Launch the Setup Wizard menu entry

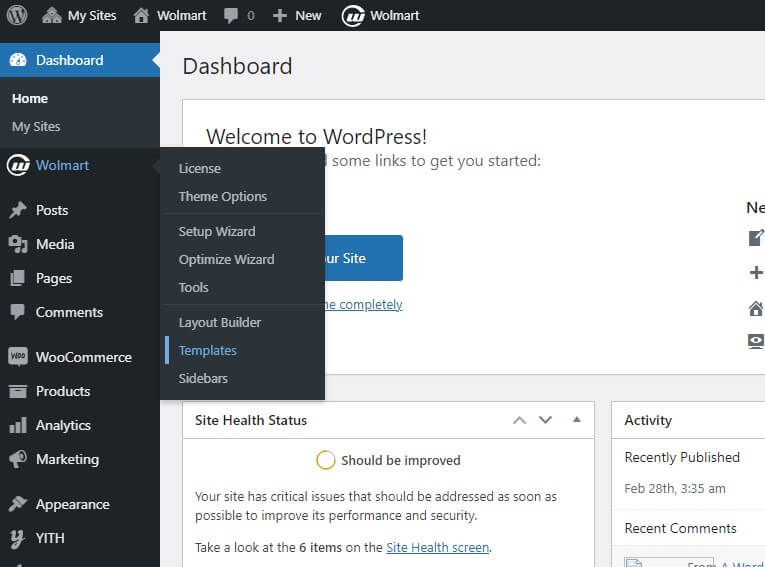(216, 231)
